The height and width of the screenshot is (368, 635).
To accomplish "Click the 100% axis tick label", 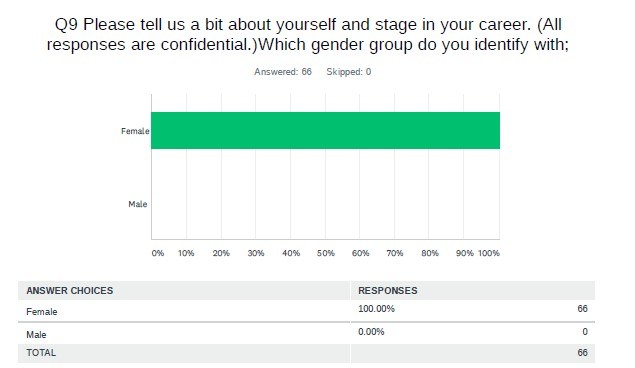I will pyautogui.click(x=489, y=253).
